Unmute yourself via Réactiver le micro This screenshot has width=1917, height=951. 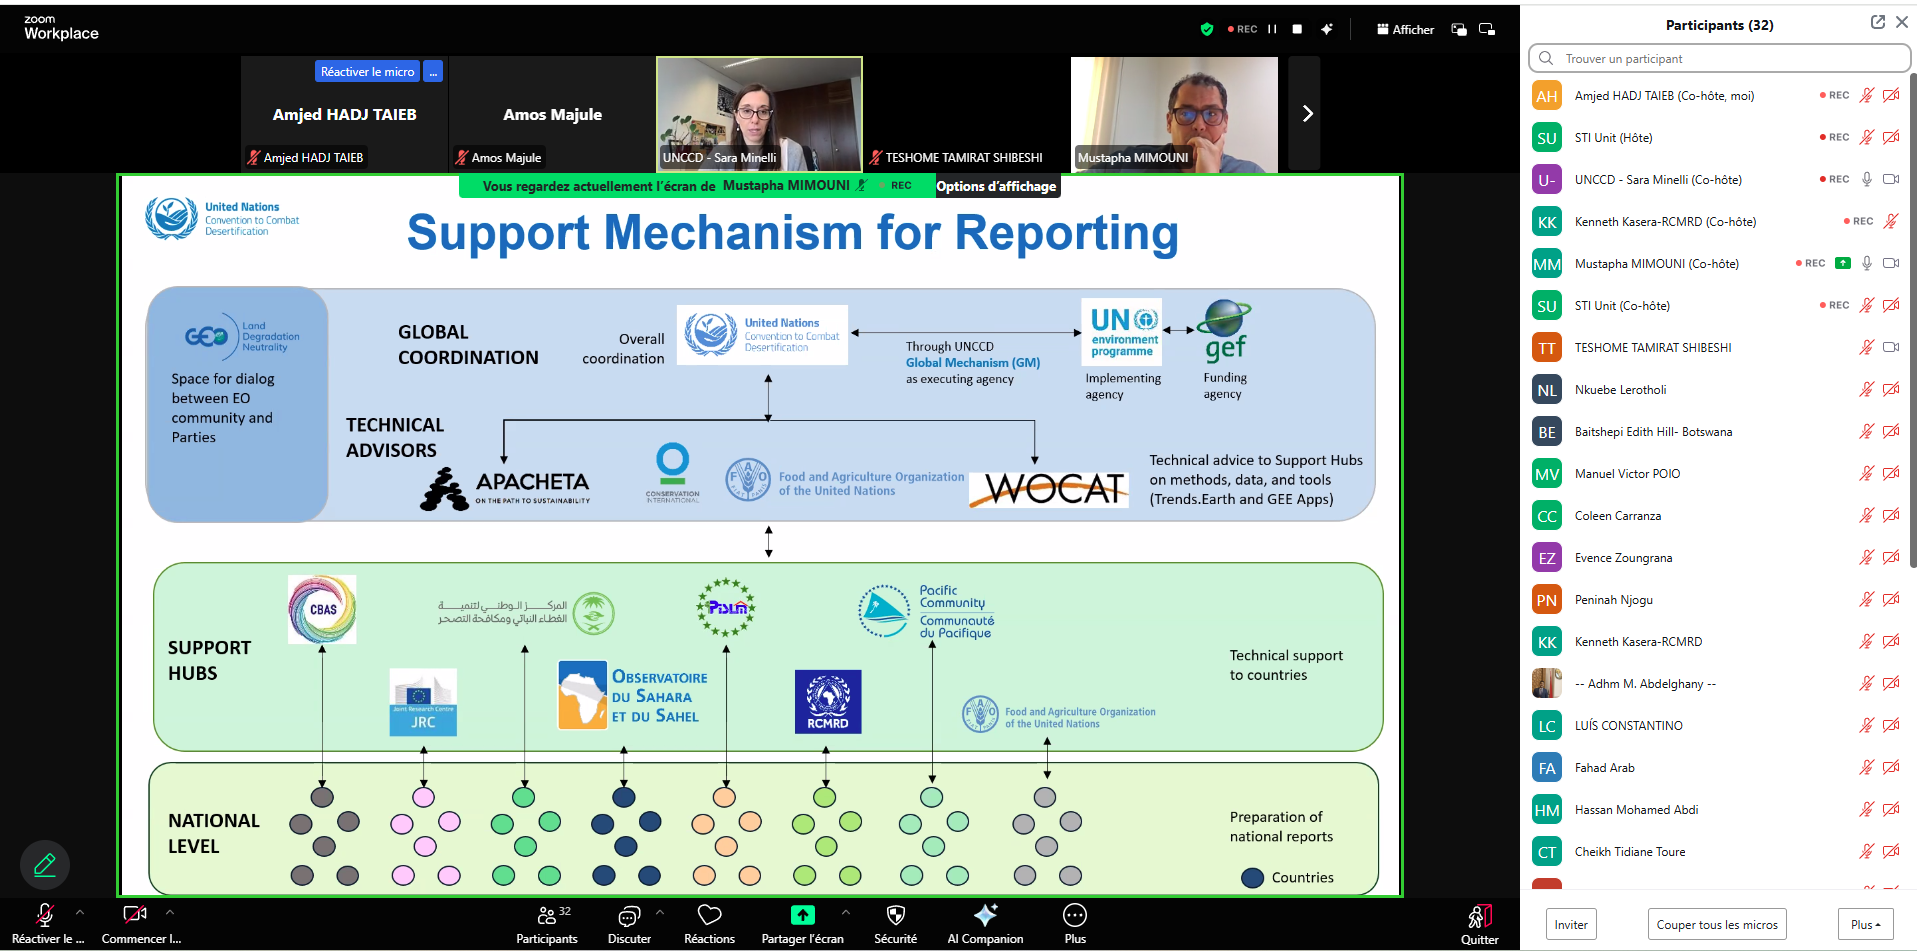coord(44,922)
